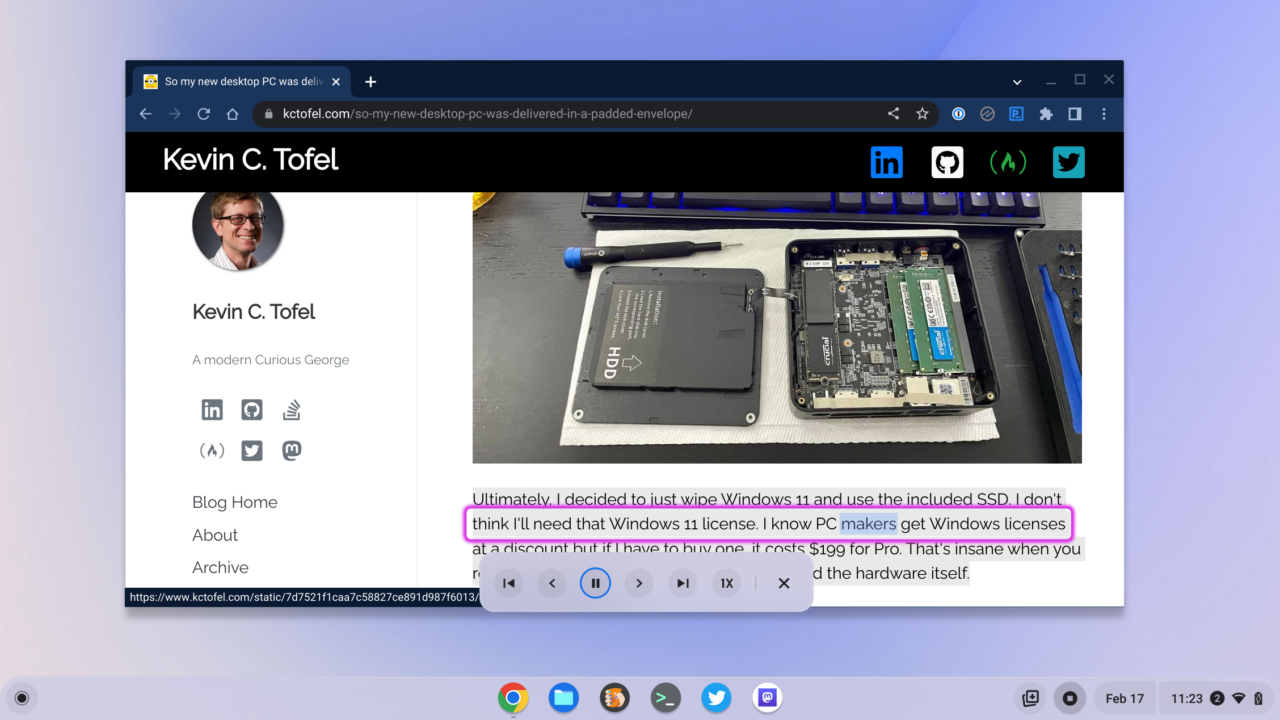This screenshot has height=720, width=1280.
Task: Reload the current page
Action: [x=204, y=114]
